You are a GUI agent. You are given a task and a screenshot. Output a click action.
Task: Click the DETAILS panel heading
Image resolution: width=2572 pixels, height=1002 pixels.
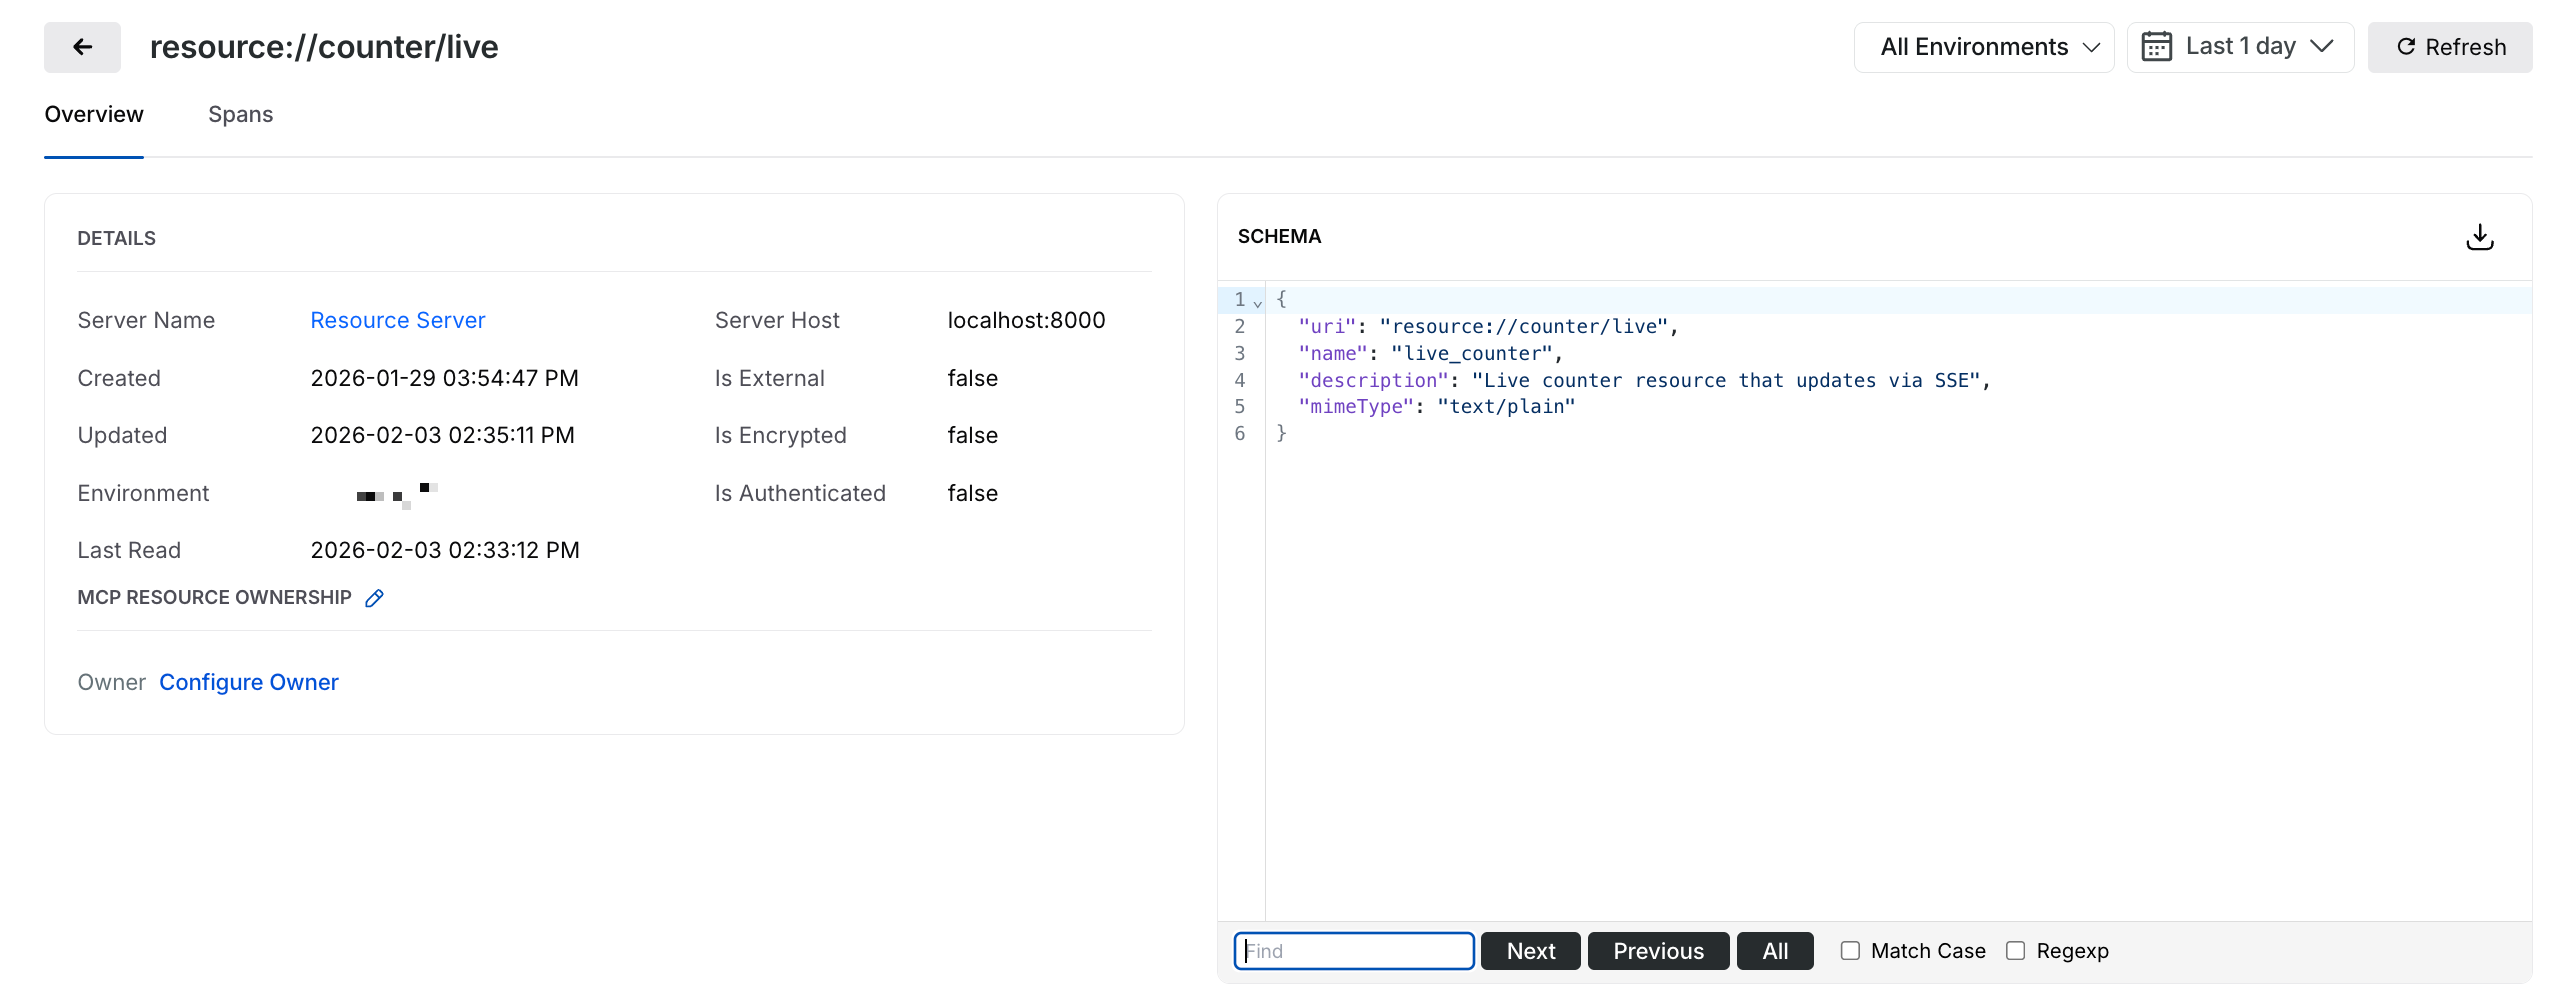point(116,238)
